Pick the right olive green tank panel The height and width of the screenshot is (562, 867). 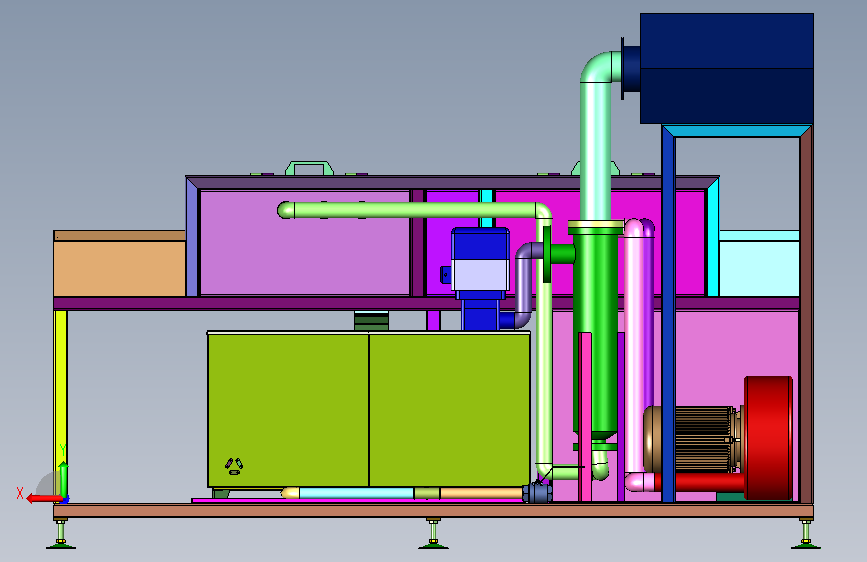point(450,410)
